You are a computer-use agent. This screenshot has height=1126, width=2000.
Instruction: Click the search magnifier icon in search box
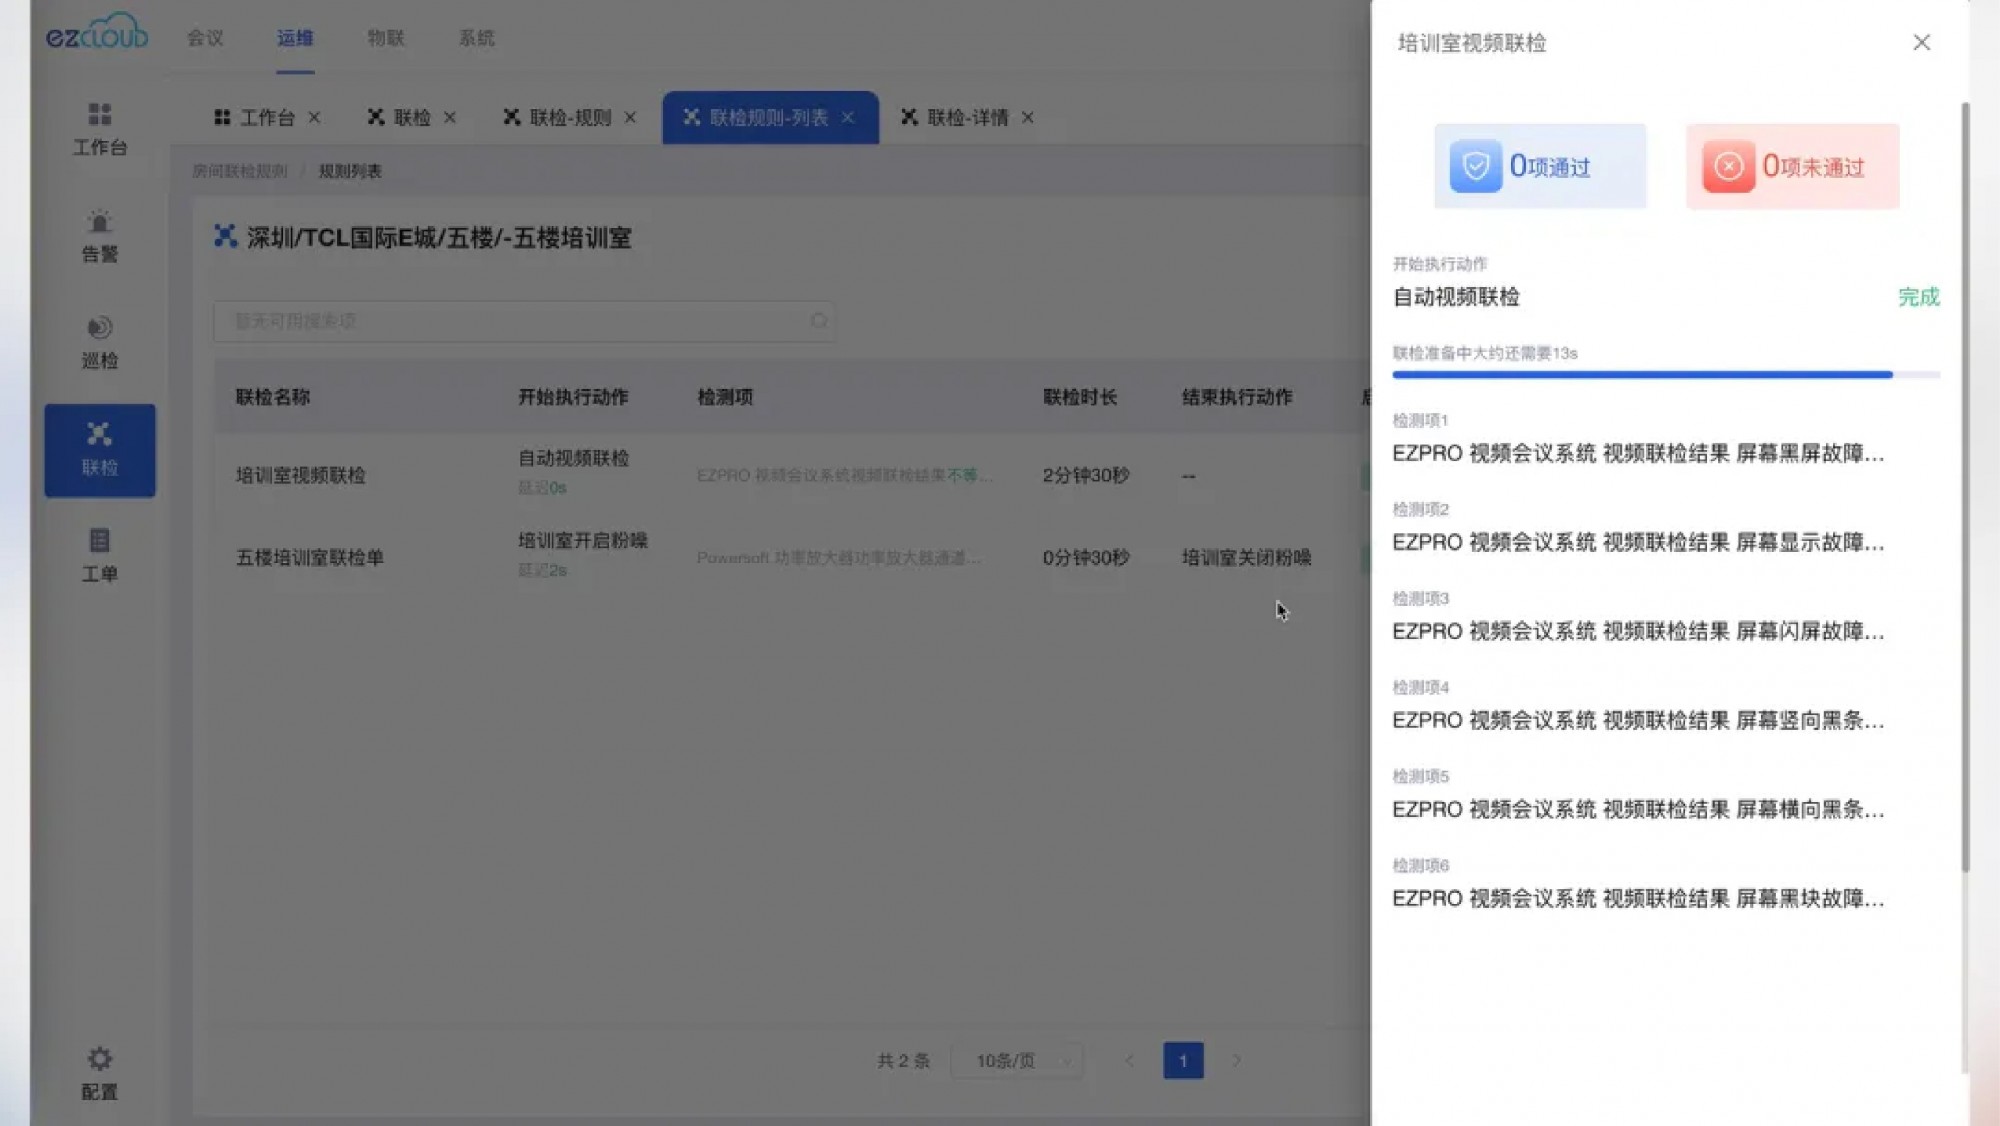pyautogui.click(x=819, y=321)
